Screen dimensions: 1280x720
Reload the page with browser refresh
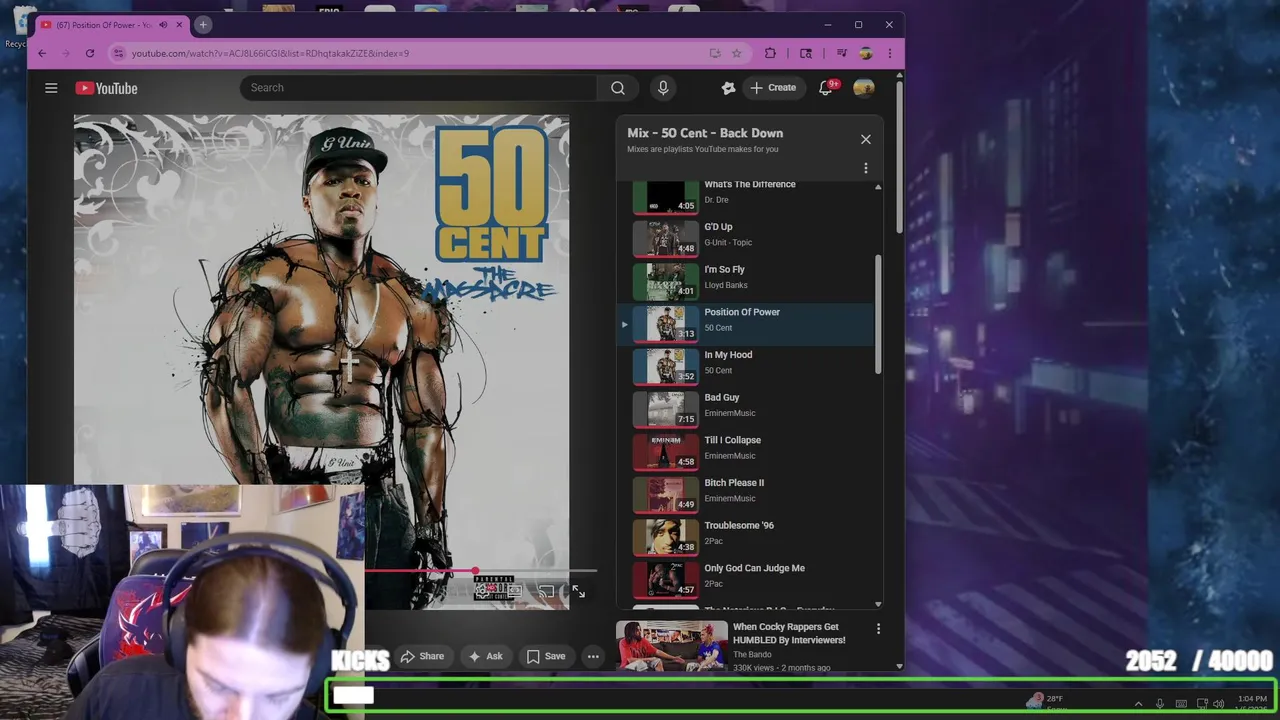point(90,53)
